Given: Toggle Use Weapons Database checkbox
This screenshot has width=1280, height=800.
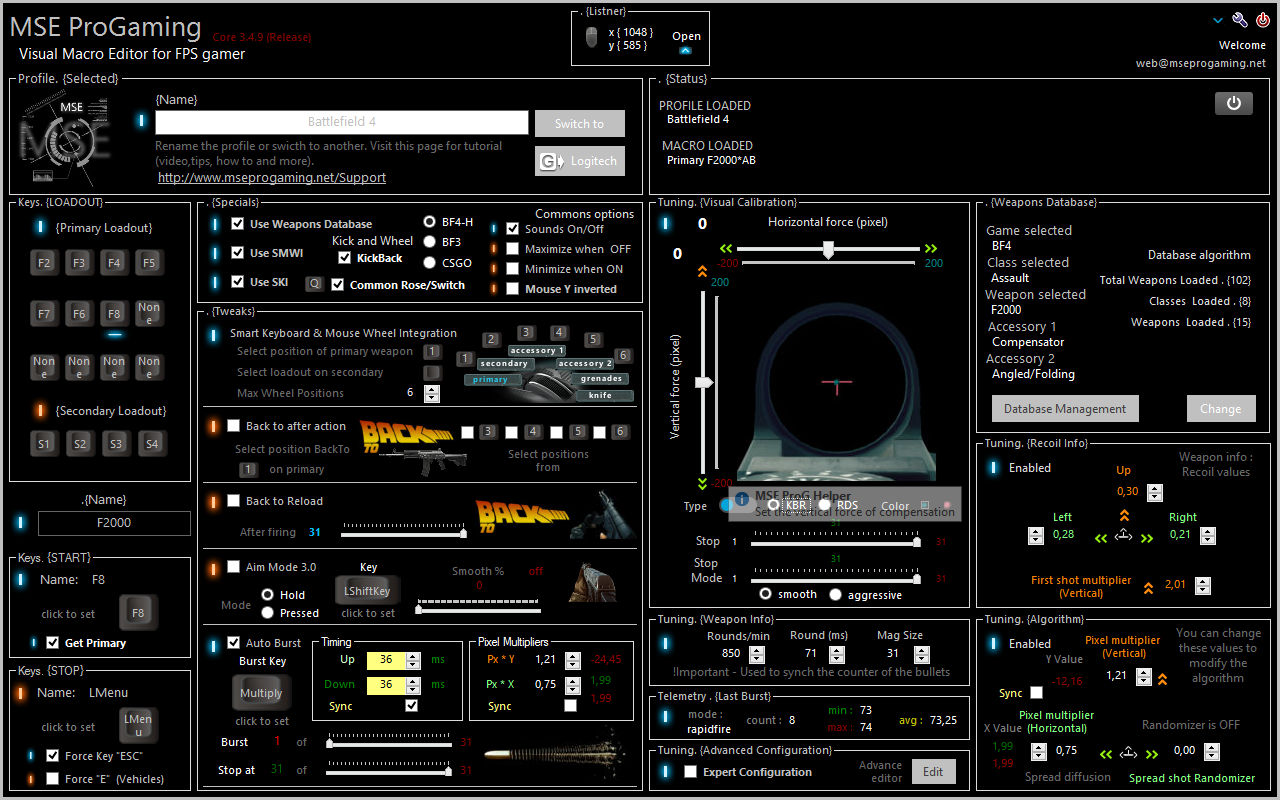Looking at the screenshot, I should coord(238,224).
